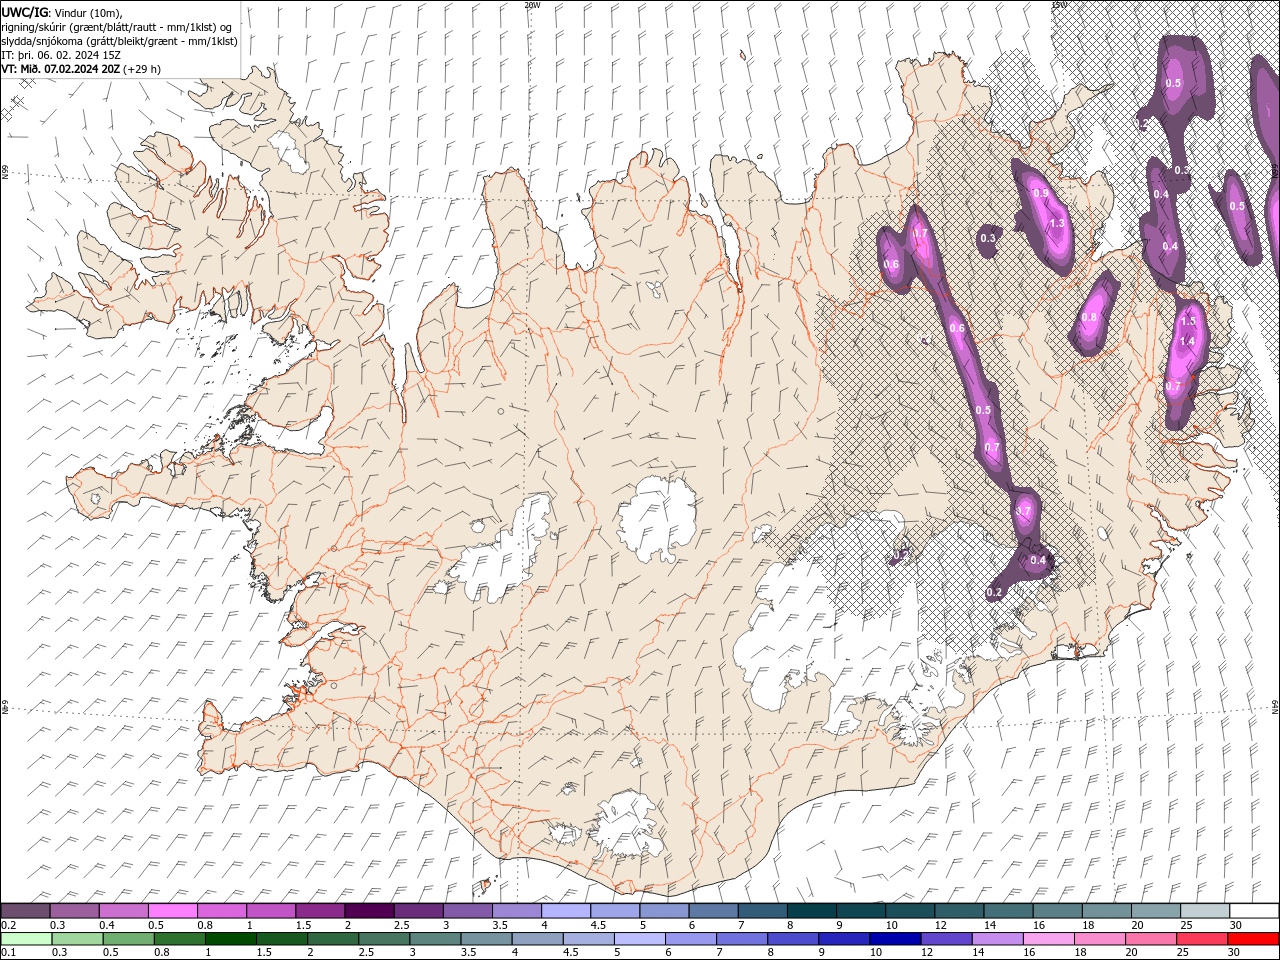Click the 1.3 precipitation value on the map
This screenshot has height=960, width=1280.
(1057, 223)
